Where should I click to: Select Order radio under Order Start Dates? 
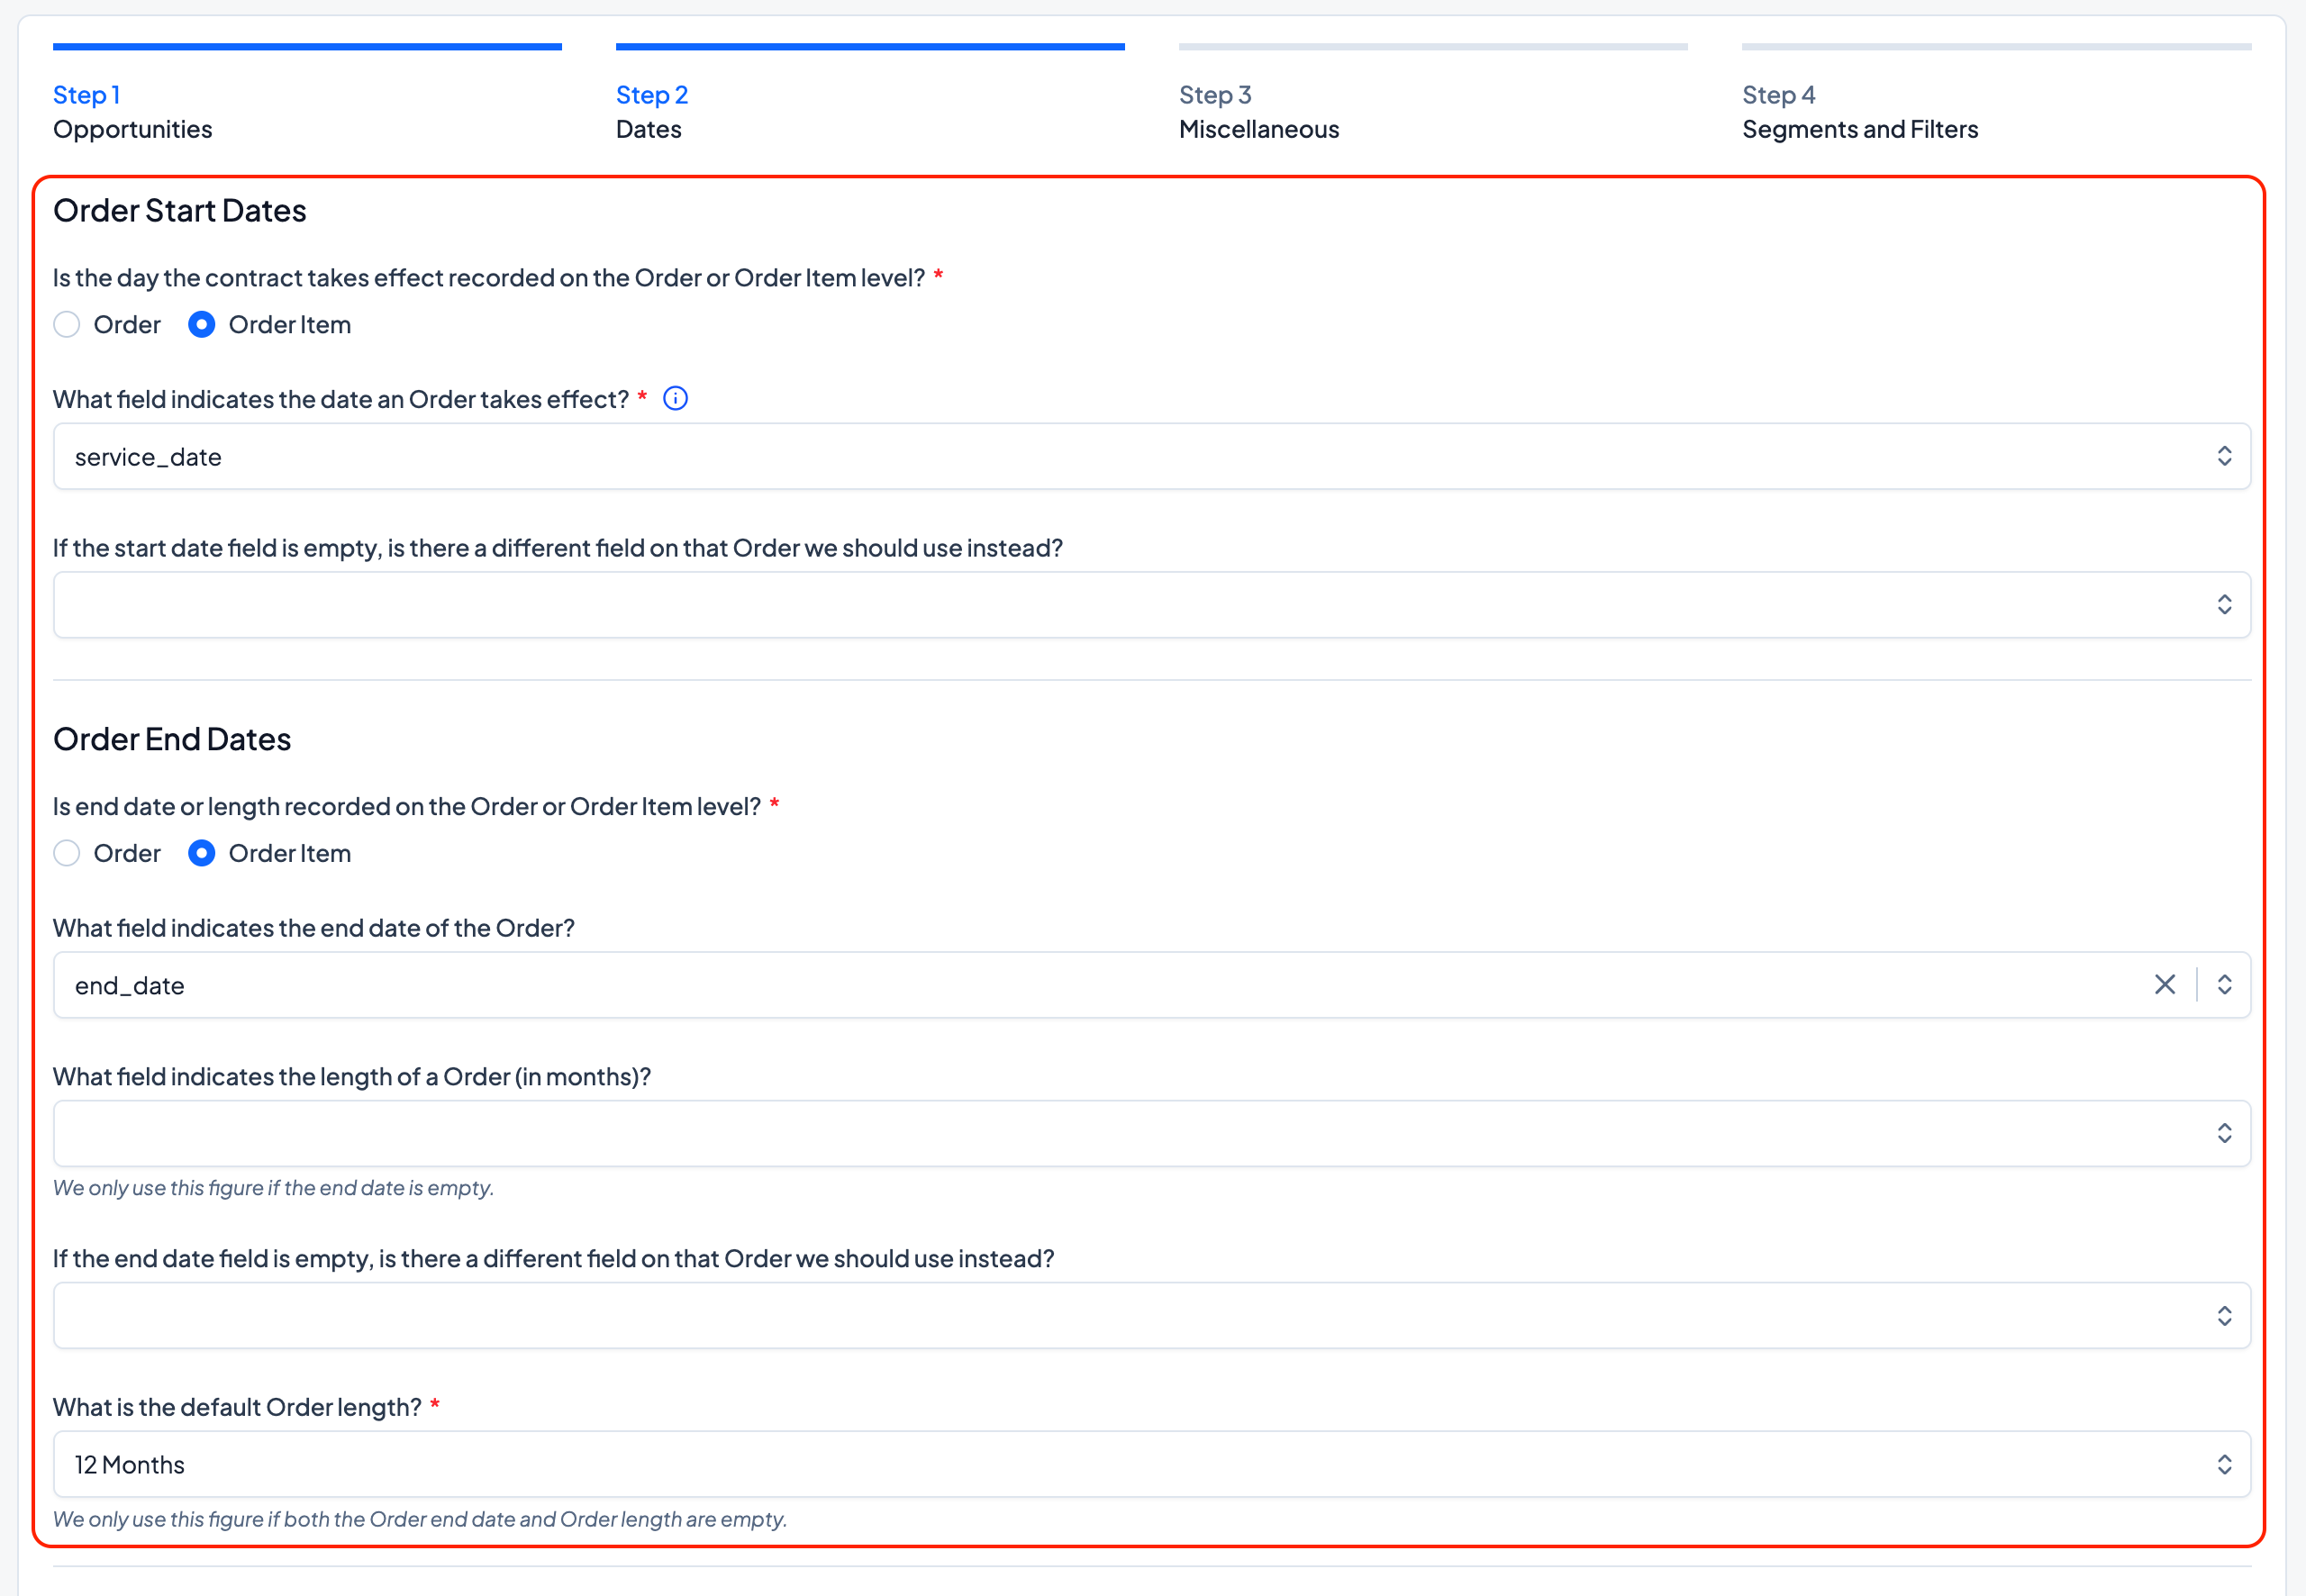67,325
